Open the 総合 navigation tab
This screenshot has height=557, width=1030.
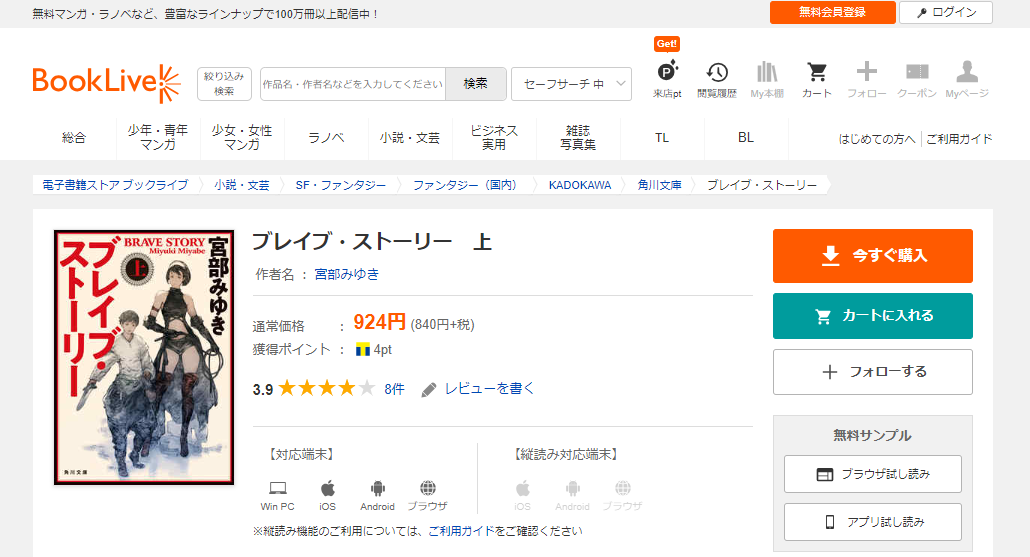(74, 138)
